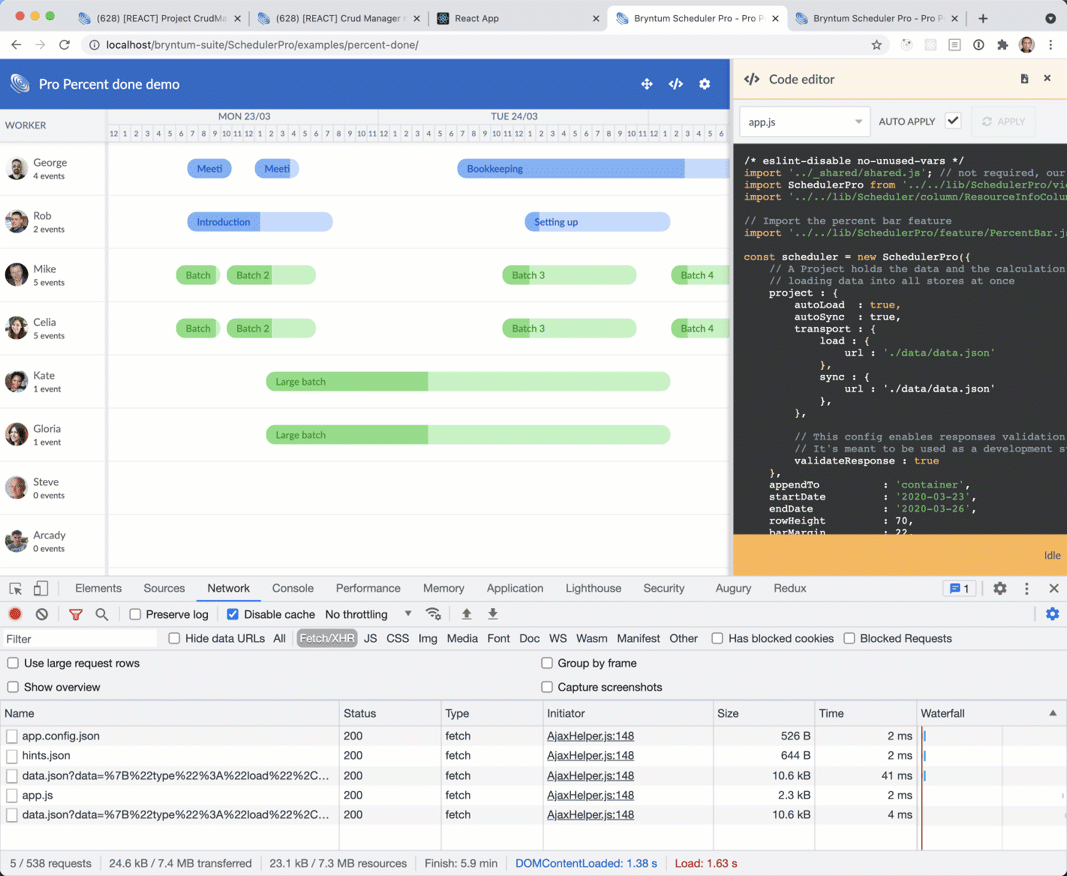The height and width of the screenshot is (876, 1067).
Task: Enable the Preserve log checkbox
Action: click(x=135, y=613)
